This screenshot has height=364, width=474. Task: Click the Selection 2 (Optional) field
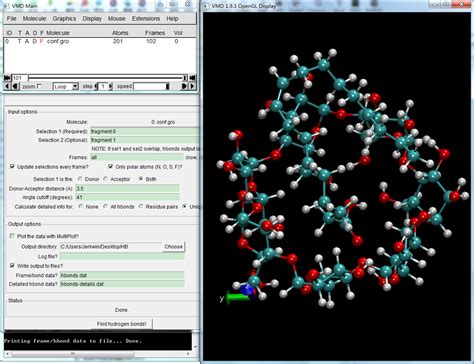(x=145, y=140)
